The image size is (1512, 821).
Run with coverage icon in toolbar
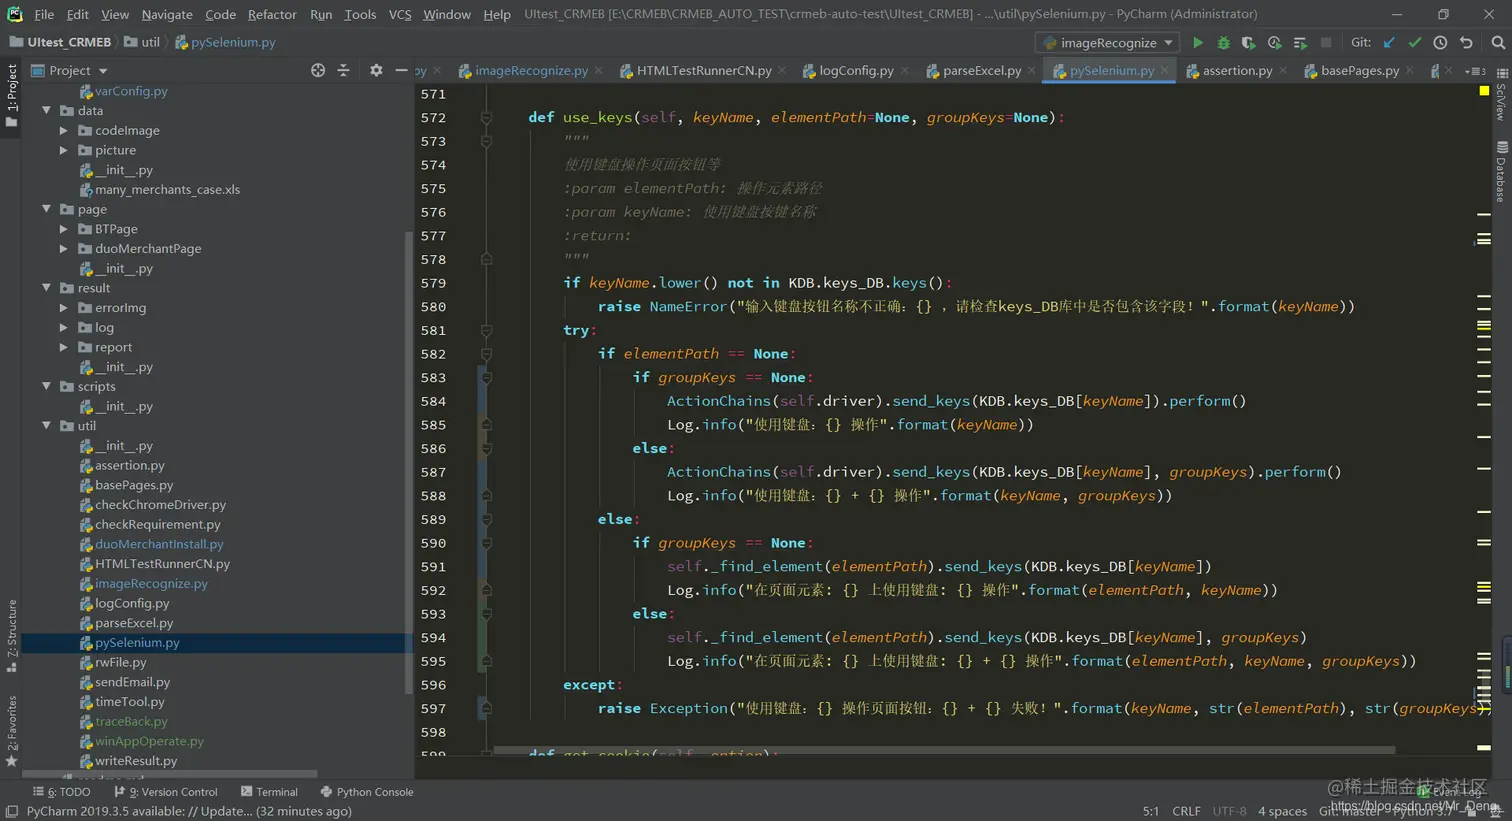point(1248,43)
